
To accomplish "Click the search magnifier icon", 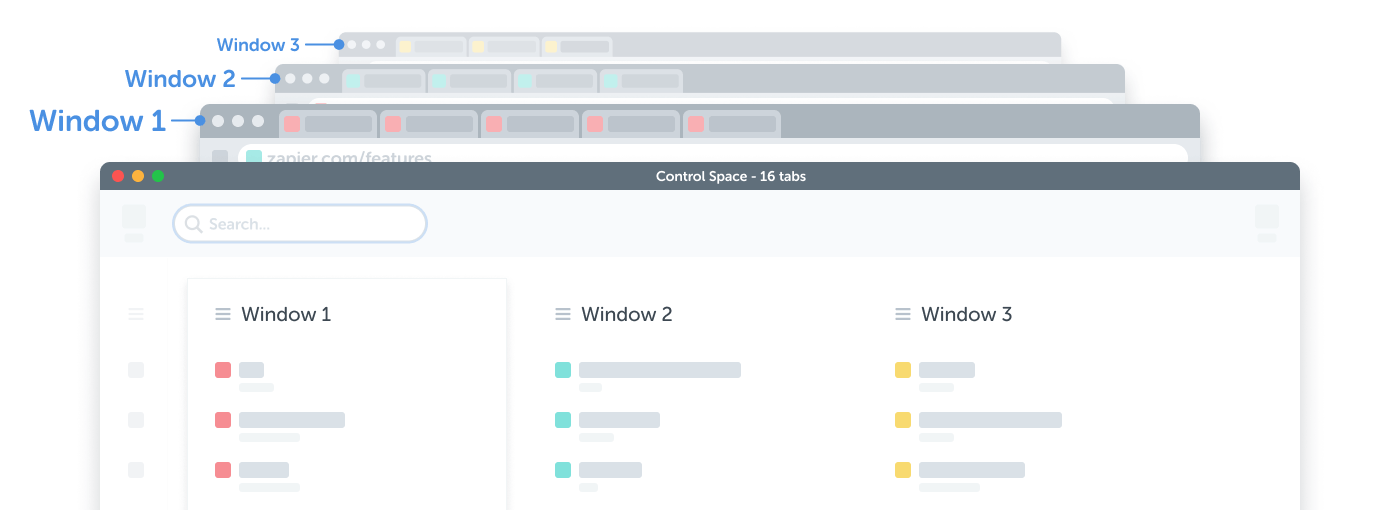I will click(x=194, y=224).
